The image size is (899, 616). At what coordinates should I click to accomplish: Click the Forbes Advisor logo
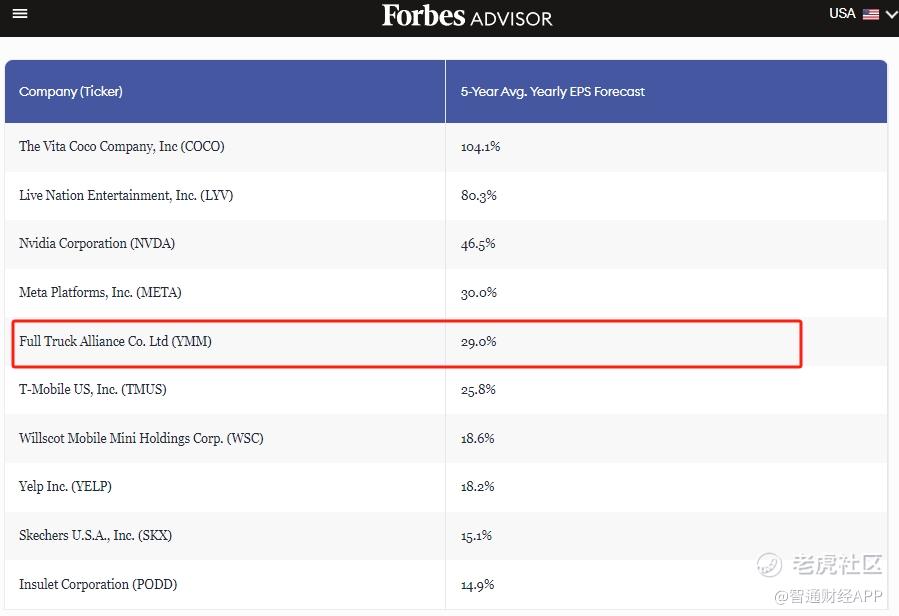click(466, 16)
